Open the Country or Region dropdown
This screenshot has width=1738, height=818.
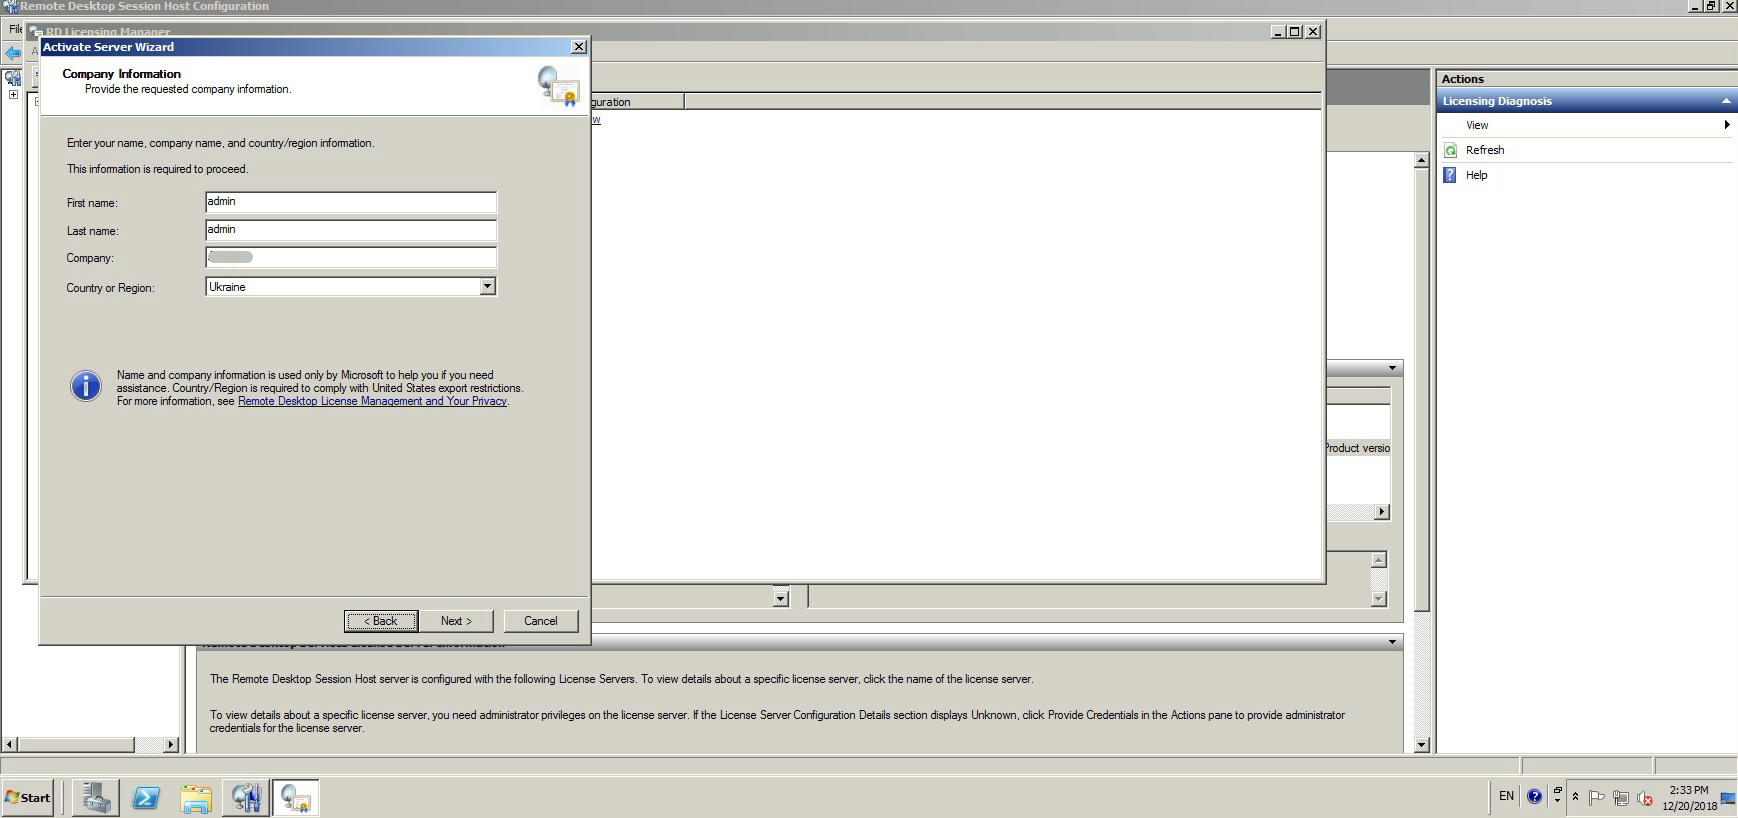tap(487, 287)
